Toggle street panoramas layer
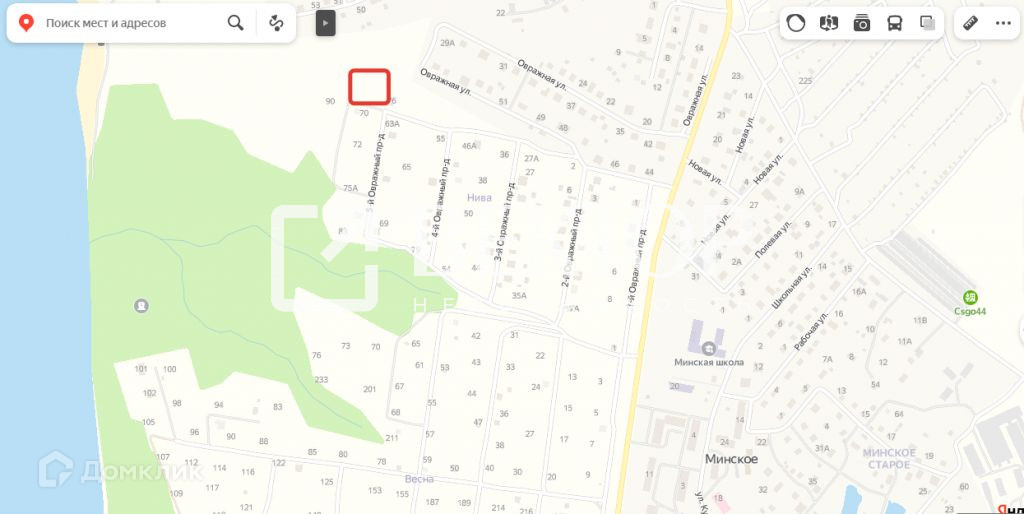Image resolution: width=1024 pixels, height=514 pixels. point(829,24)
